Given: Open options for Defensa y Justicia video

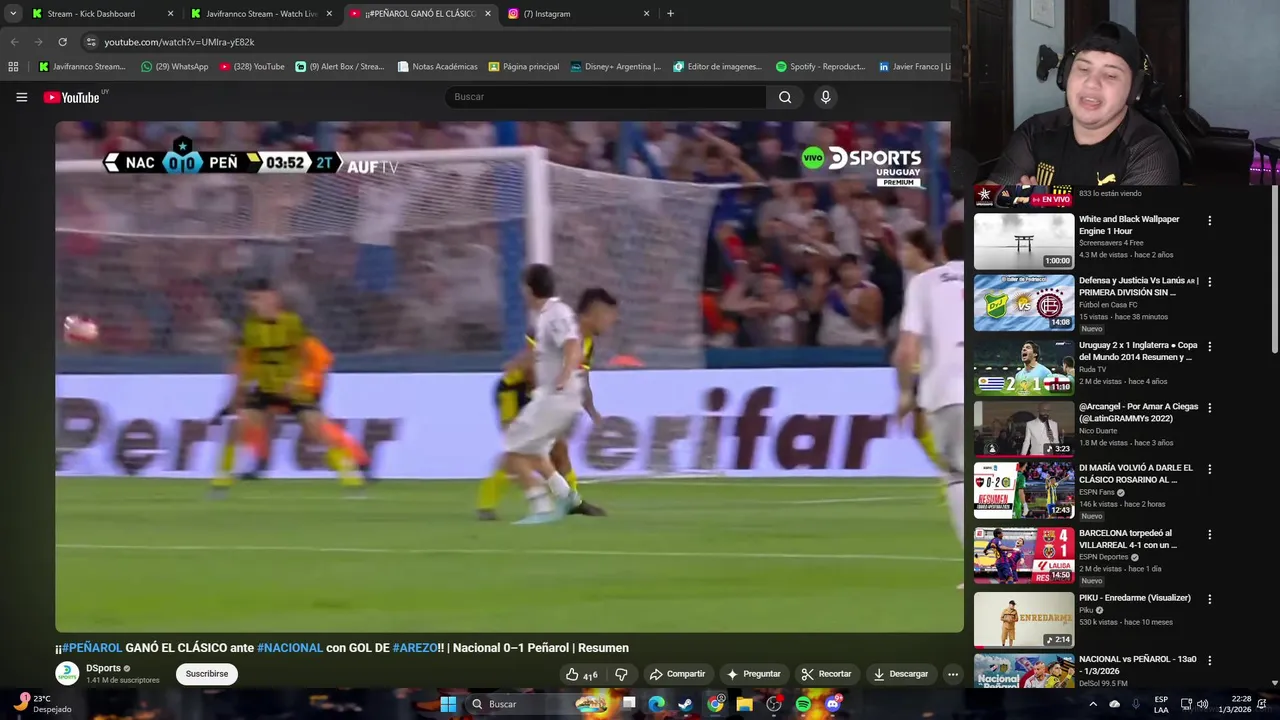Looking at the screenshot, I should click(x=1209, y=282).
